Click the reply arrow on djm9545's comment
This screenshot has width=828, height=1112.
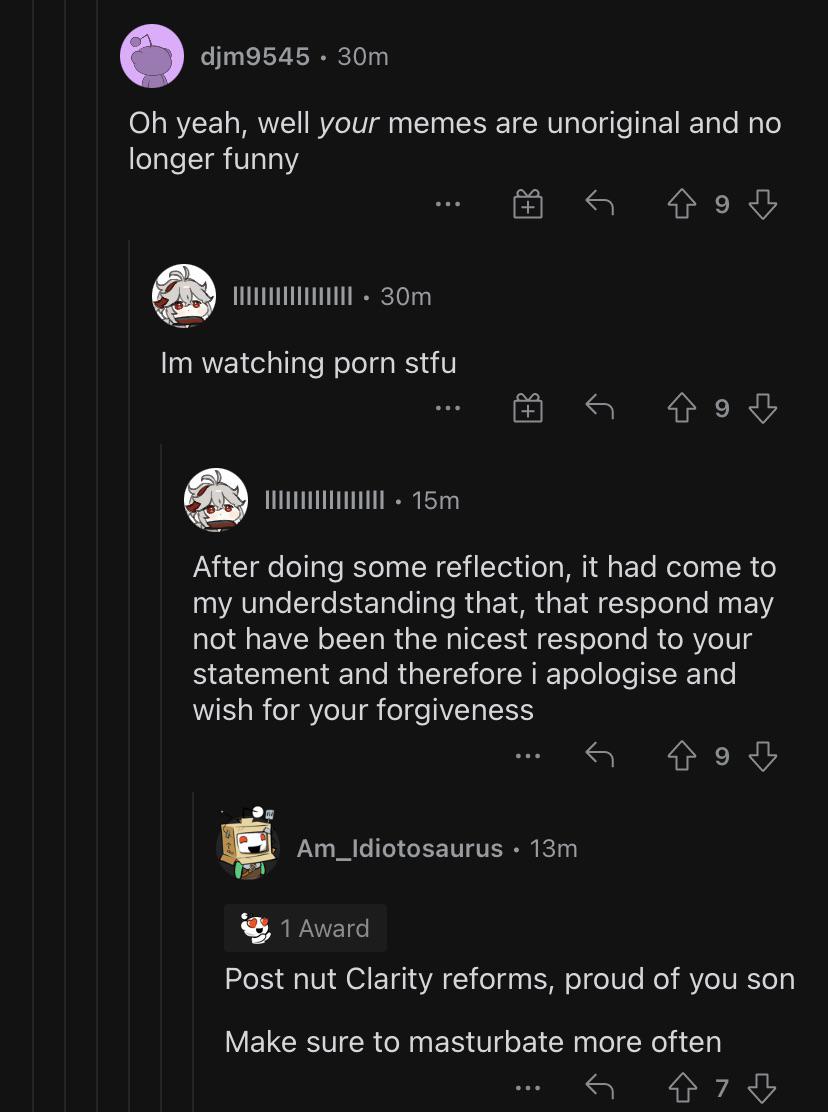pos(599,204)
